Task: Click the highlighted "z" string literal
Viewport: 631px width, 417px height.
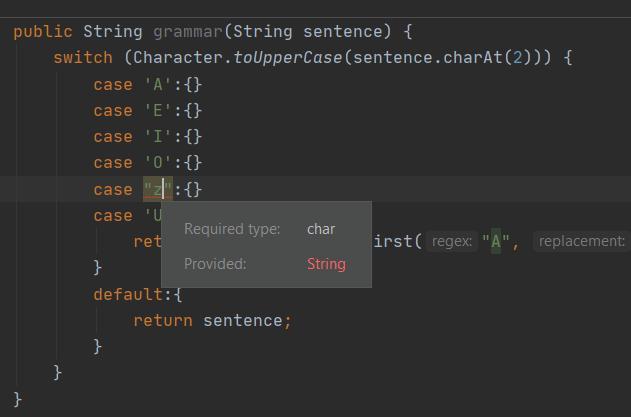Action: [x=158, y=189]
